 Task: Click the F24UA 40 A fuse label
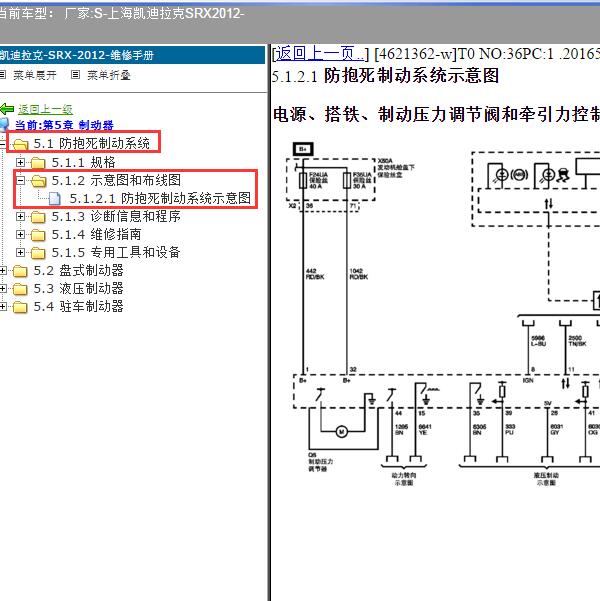pyautogui.click(x=318, y=180)
